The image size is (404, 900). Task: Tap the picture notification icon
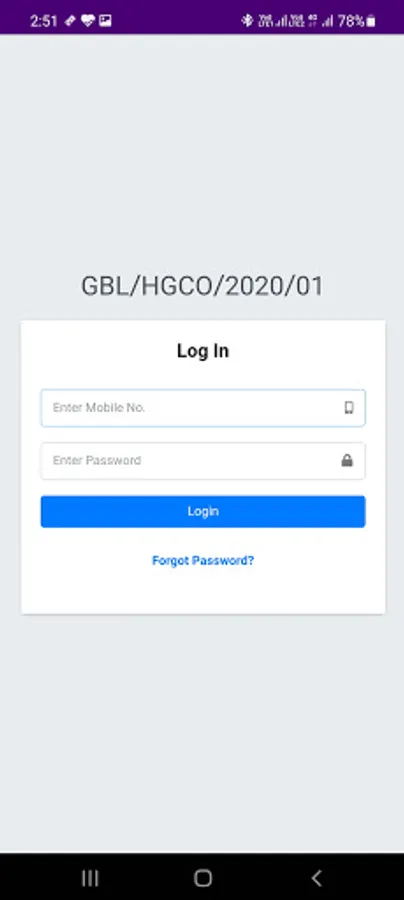pos(105,21)
